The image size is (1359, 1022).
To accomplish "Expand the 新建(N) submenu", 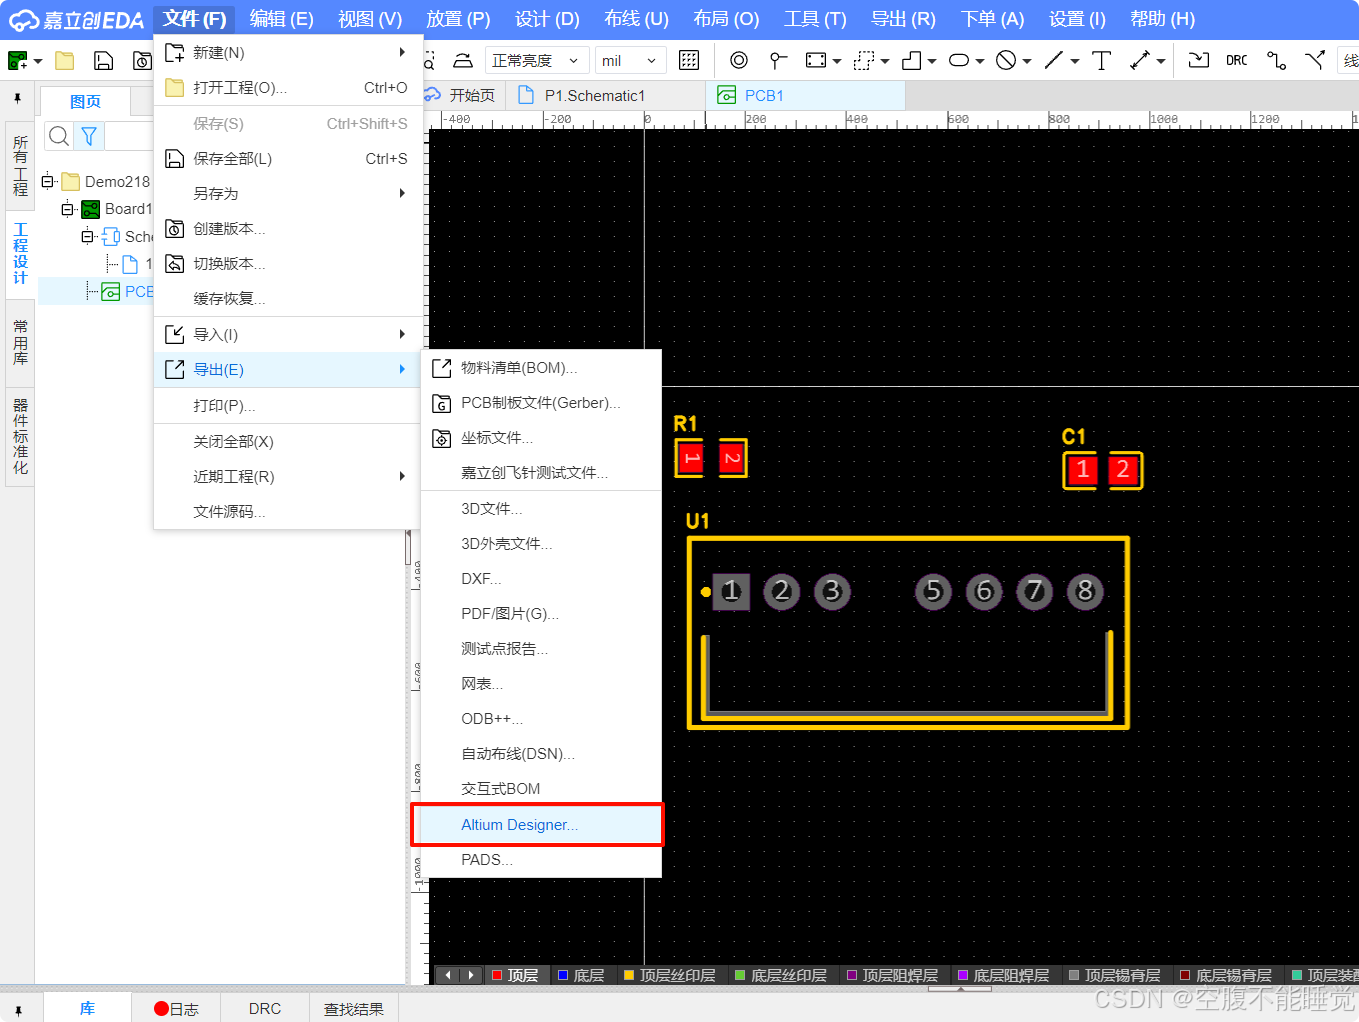I will (288, 52).
